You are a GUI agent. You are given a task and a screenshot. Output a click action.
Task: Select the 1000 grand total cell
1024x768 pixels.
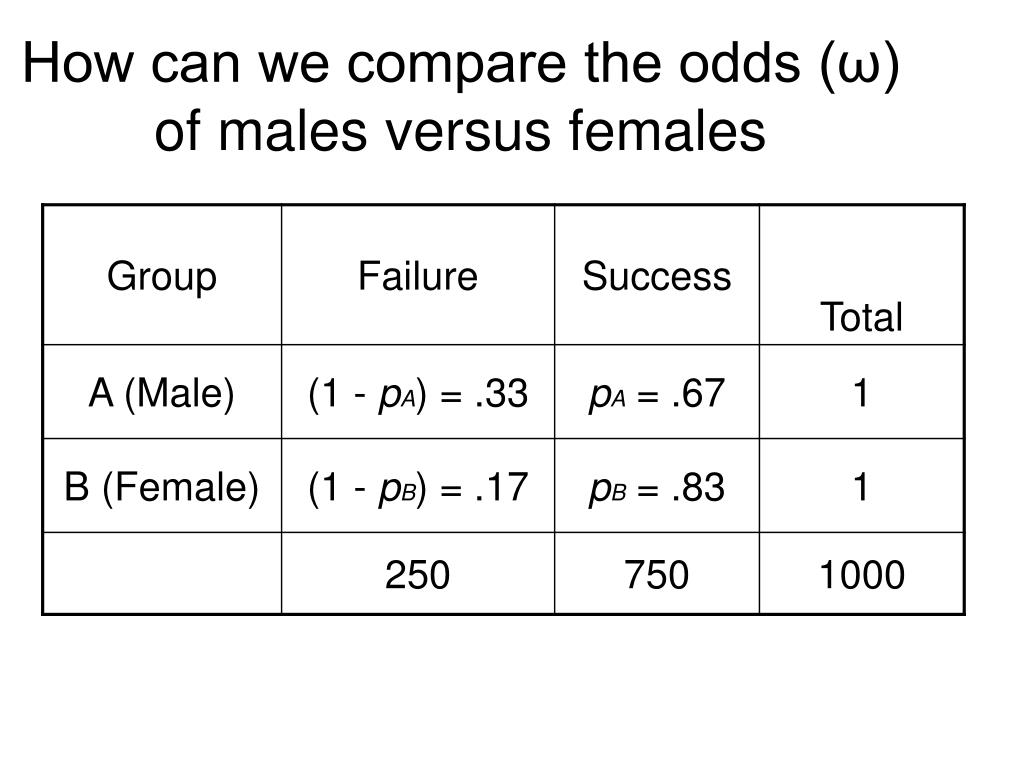point(862,573)
